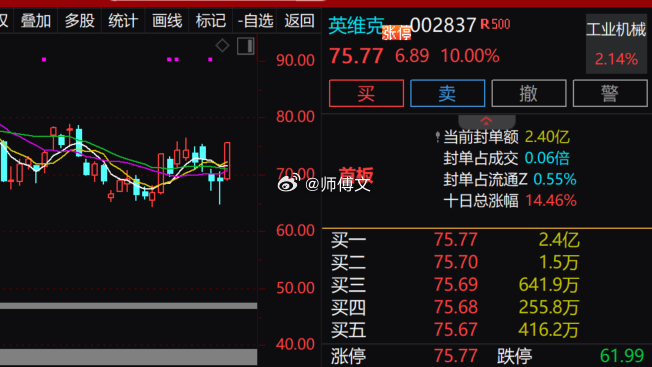Click the 十日总涨幅 14.46% row
Viewport: 652px width, 367px height.
click(x=510, y=201)
